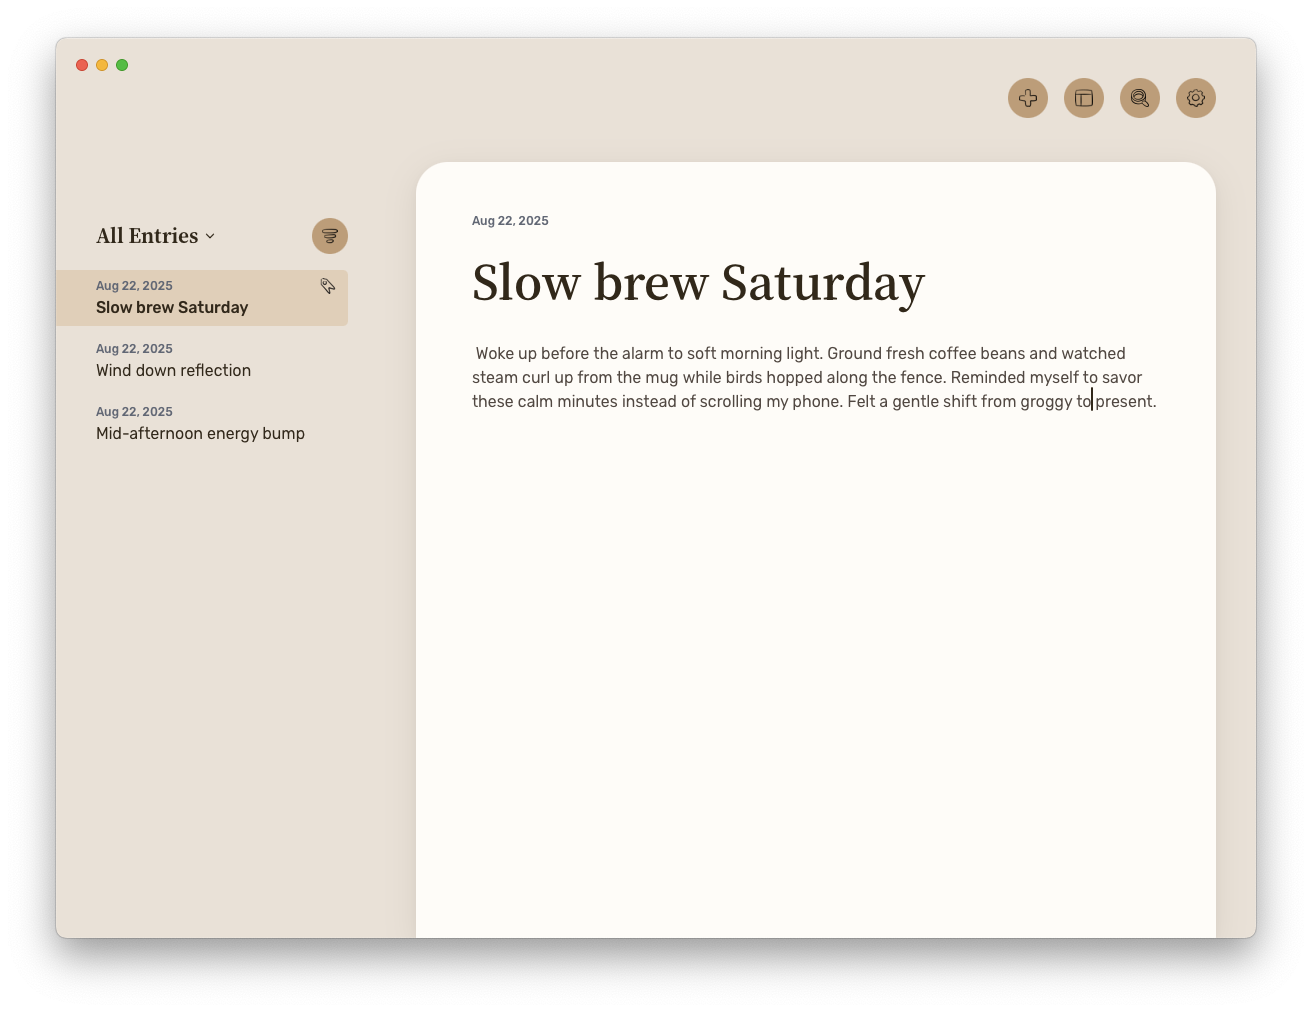Click the Slow brew Saturday title to edit it
Image resolution: width=1312 pixels, height=1012 pixels.
click(698, 283)
